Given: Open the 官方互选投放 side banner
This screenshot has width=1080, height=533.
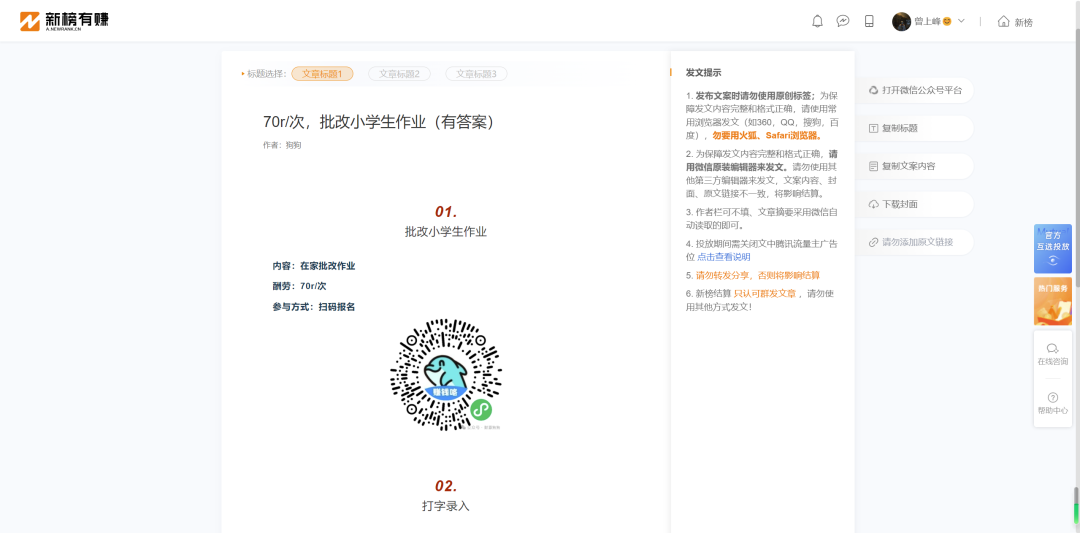Looking at the screenshot, I should (x=1052, y=249).
